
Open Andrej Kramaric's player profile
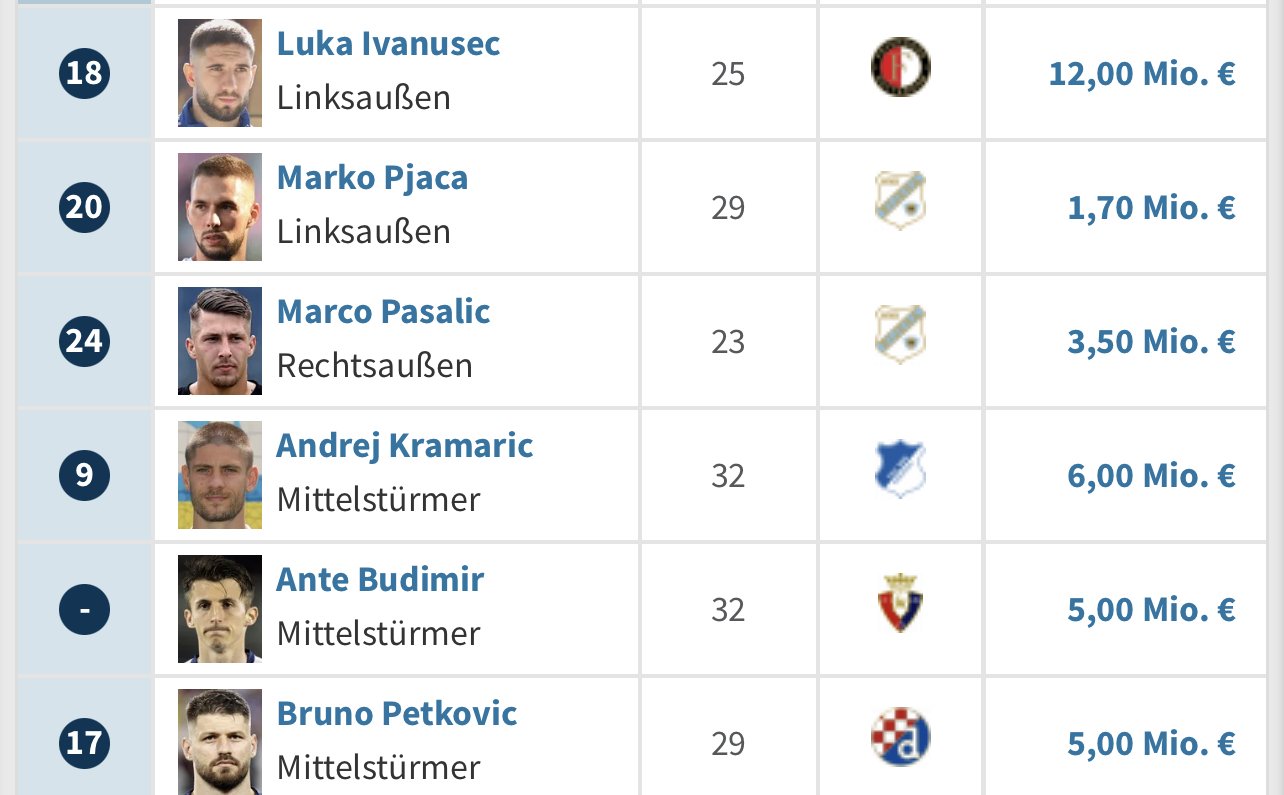pos(405,445)
